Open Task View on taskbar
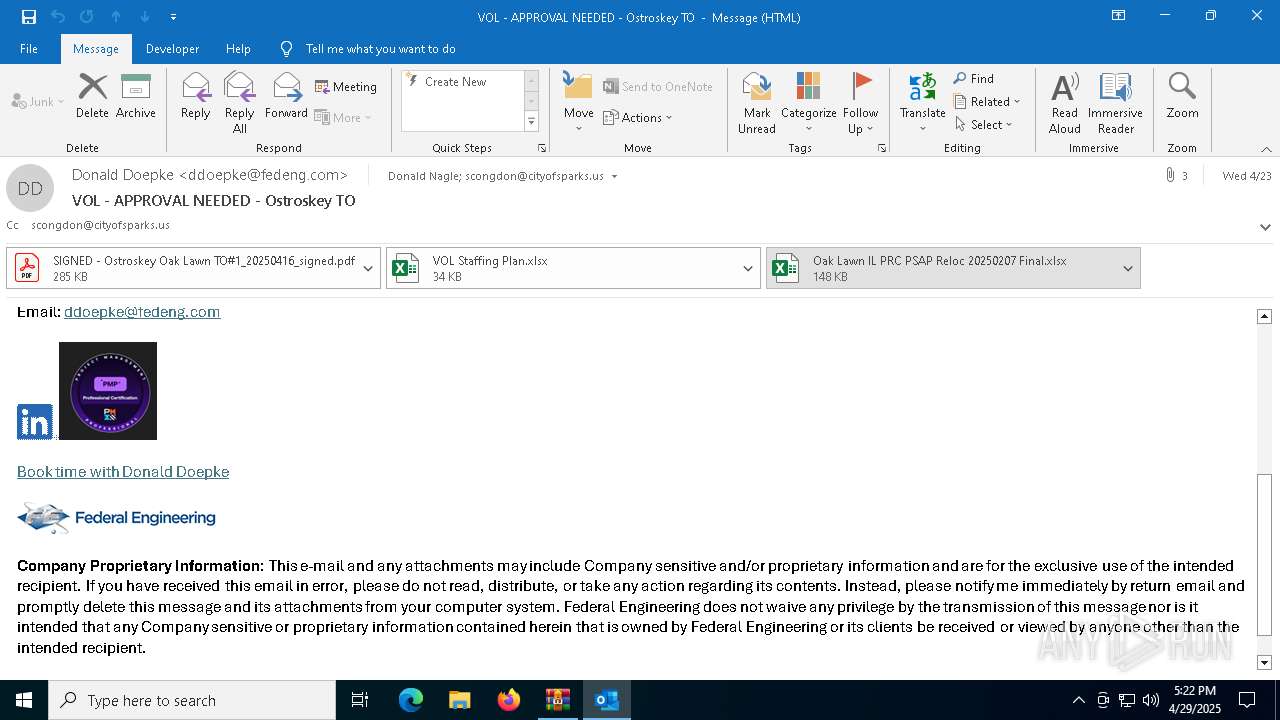 [360, 700]
